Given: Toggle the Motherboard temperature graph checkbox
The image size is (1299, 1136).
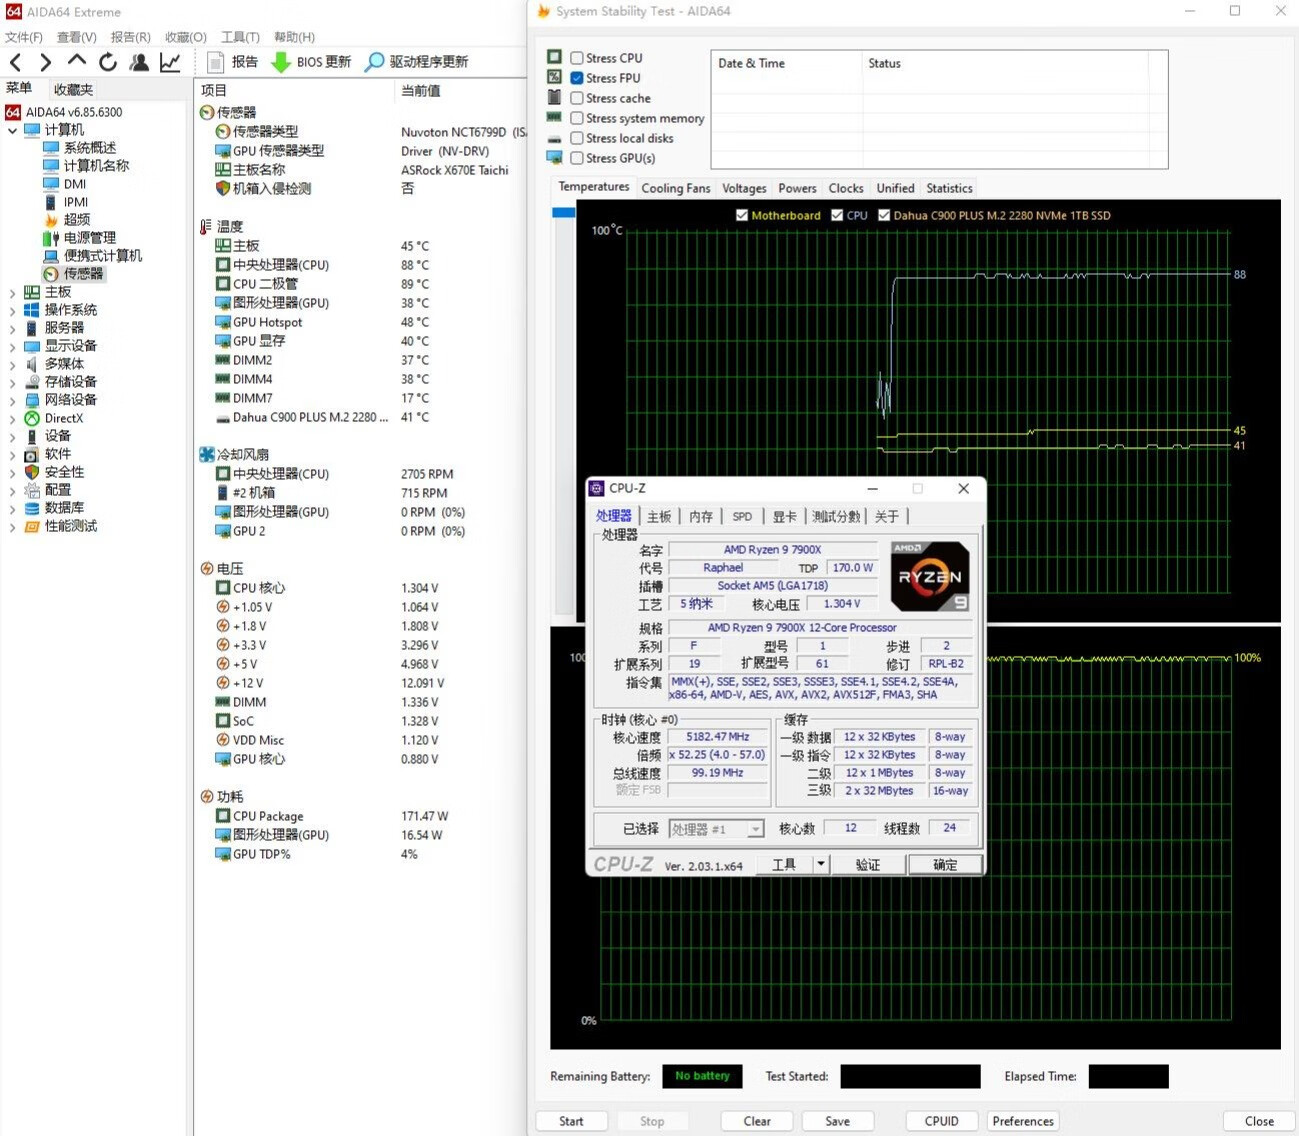Looking at the screenshot, I should click(x=742, y=215).
